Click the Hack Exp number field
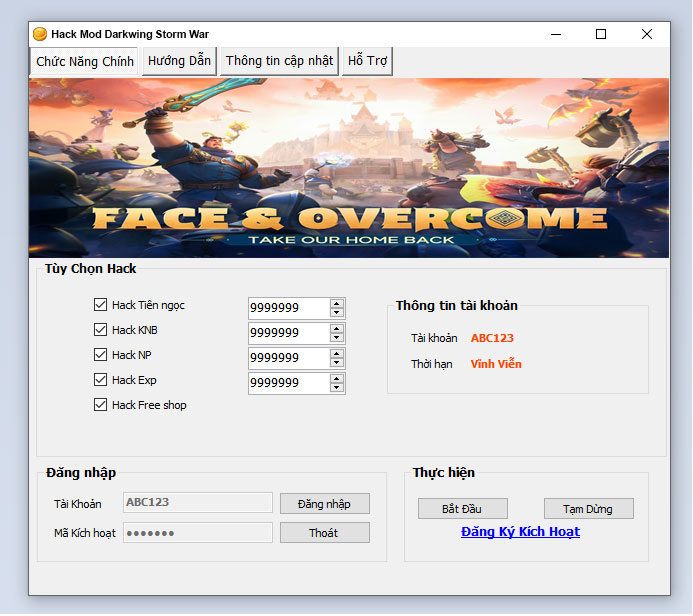This screenshot has width=693, height=616. point(289,383)
